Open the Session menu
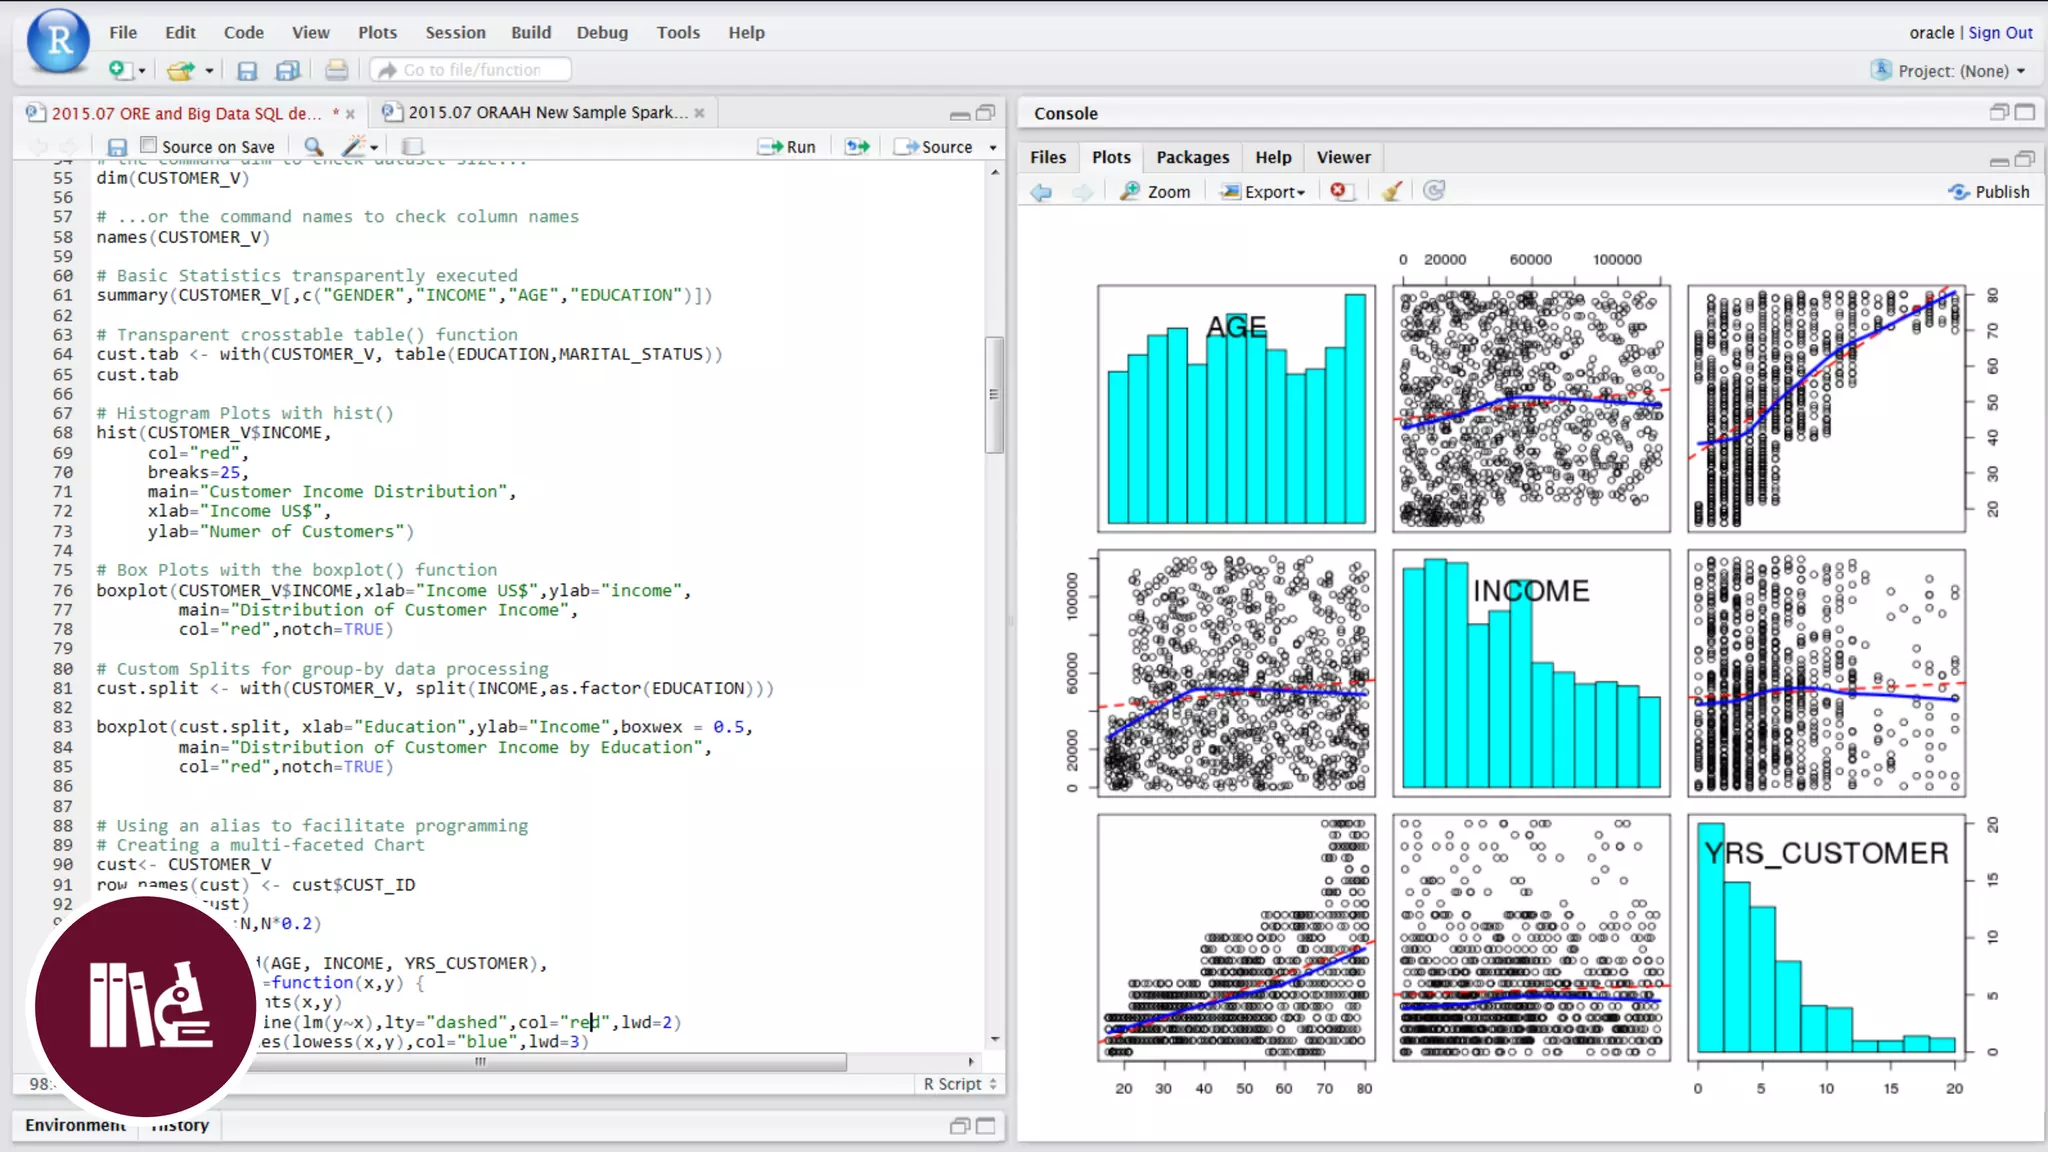Viewport: 2048px width, 1152px height. point(455,32)
